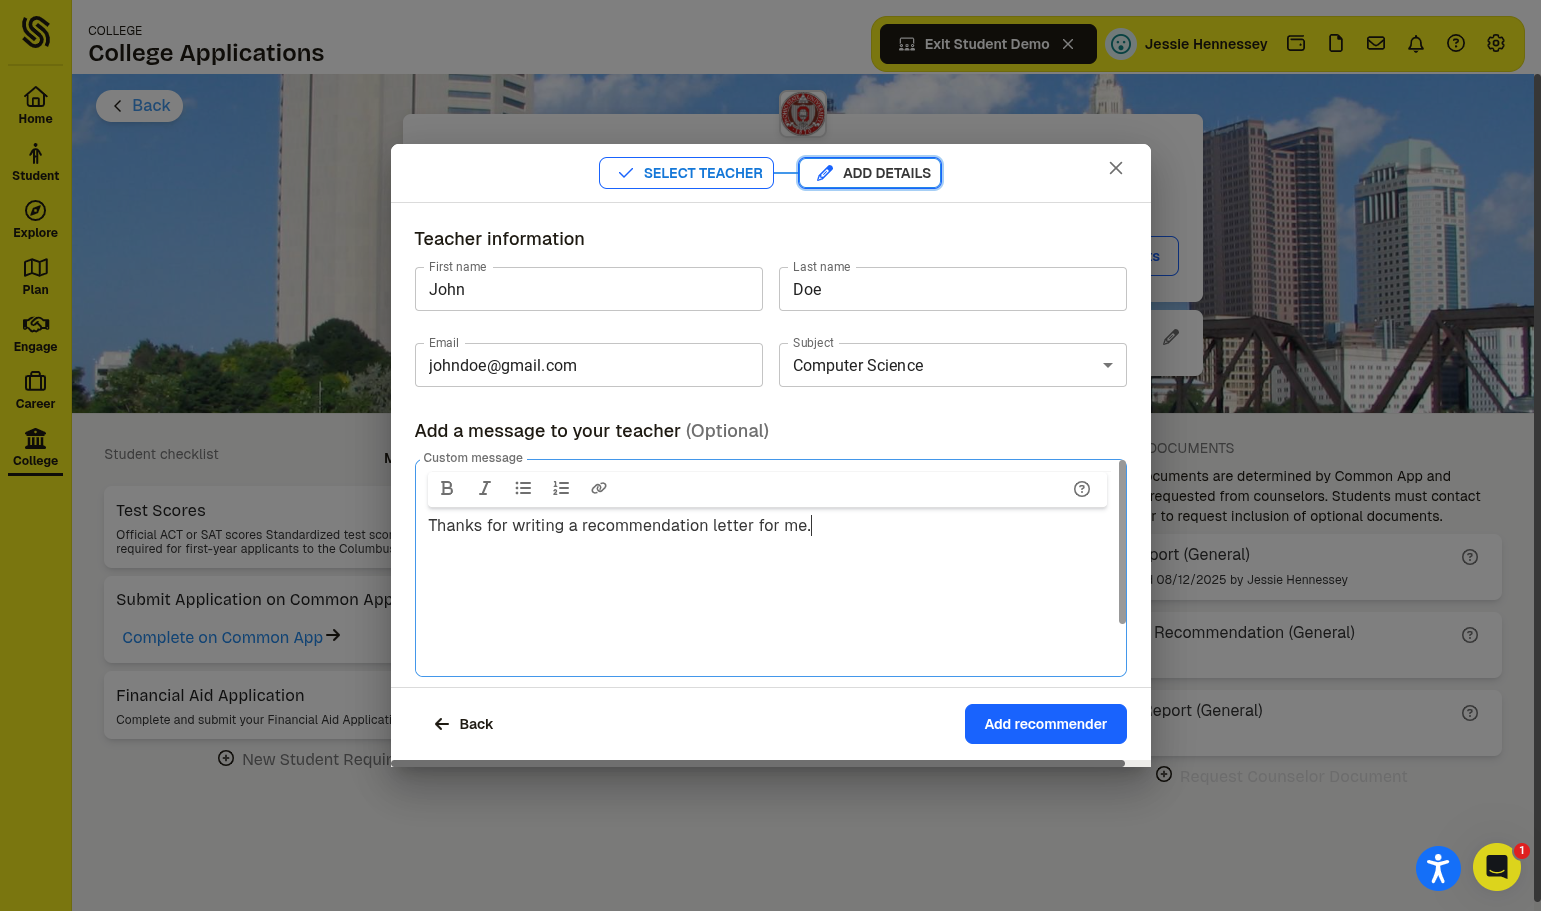Open the Career section in sidebar
The height and width of the screenshot is (911, 1541).
point(35,389)
